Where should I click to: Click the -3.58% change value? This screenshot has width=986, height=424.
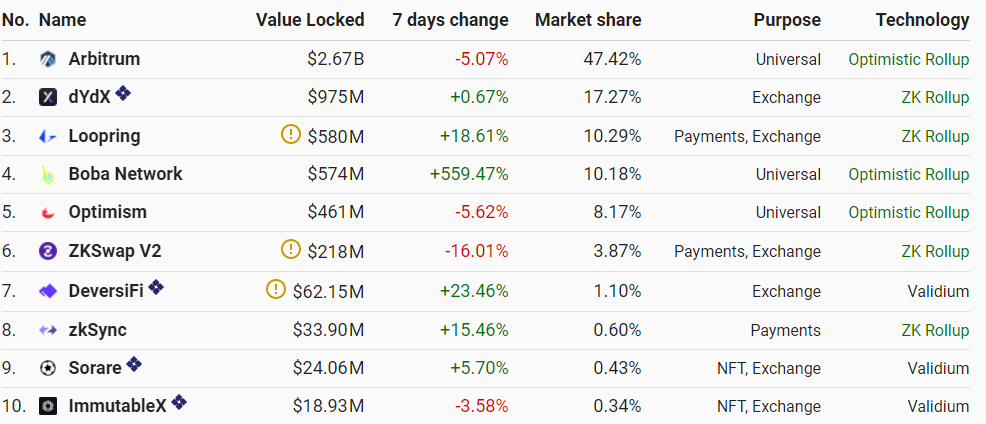(x=482, y=407)
